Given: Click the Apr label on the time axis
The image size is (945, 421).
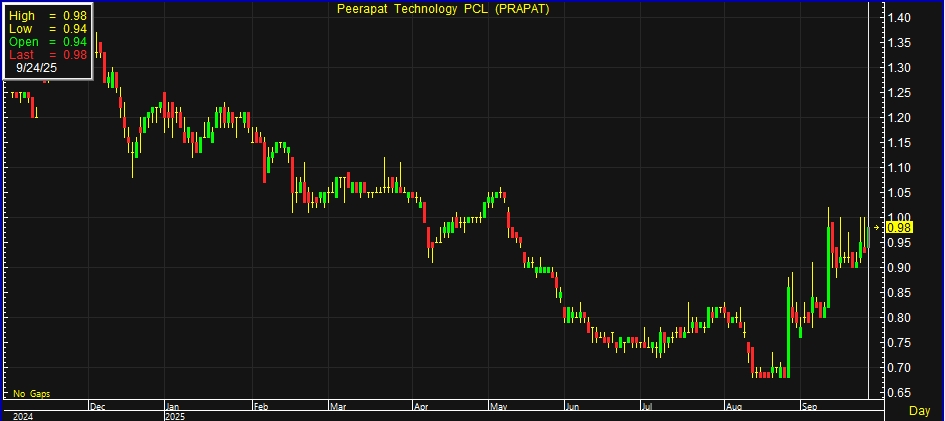Looking at the screenshot, I should click(421, 407).
